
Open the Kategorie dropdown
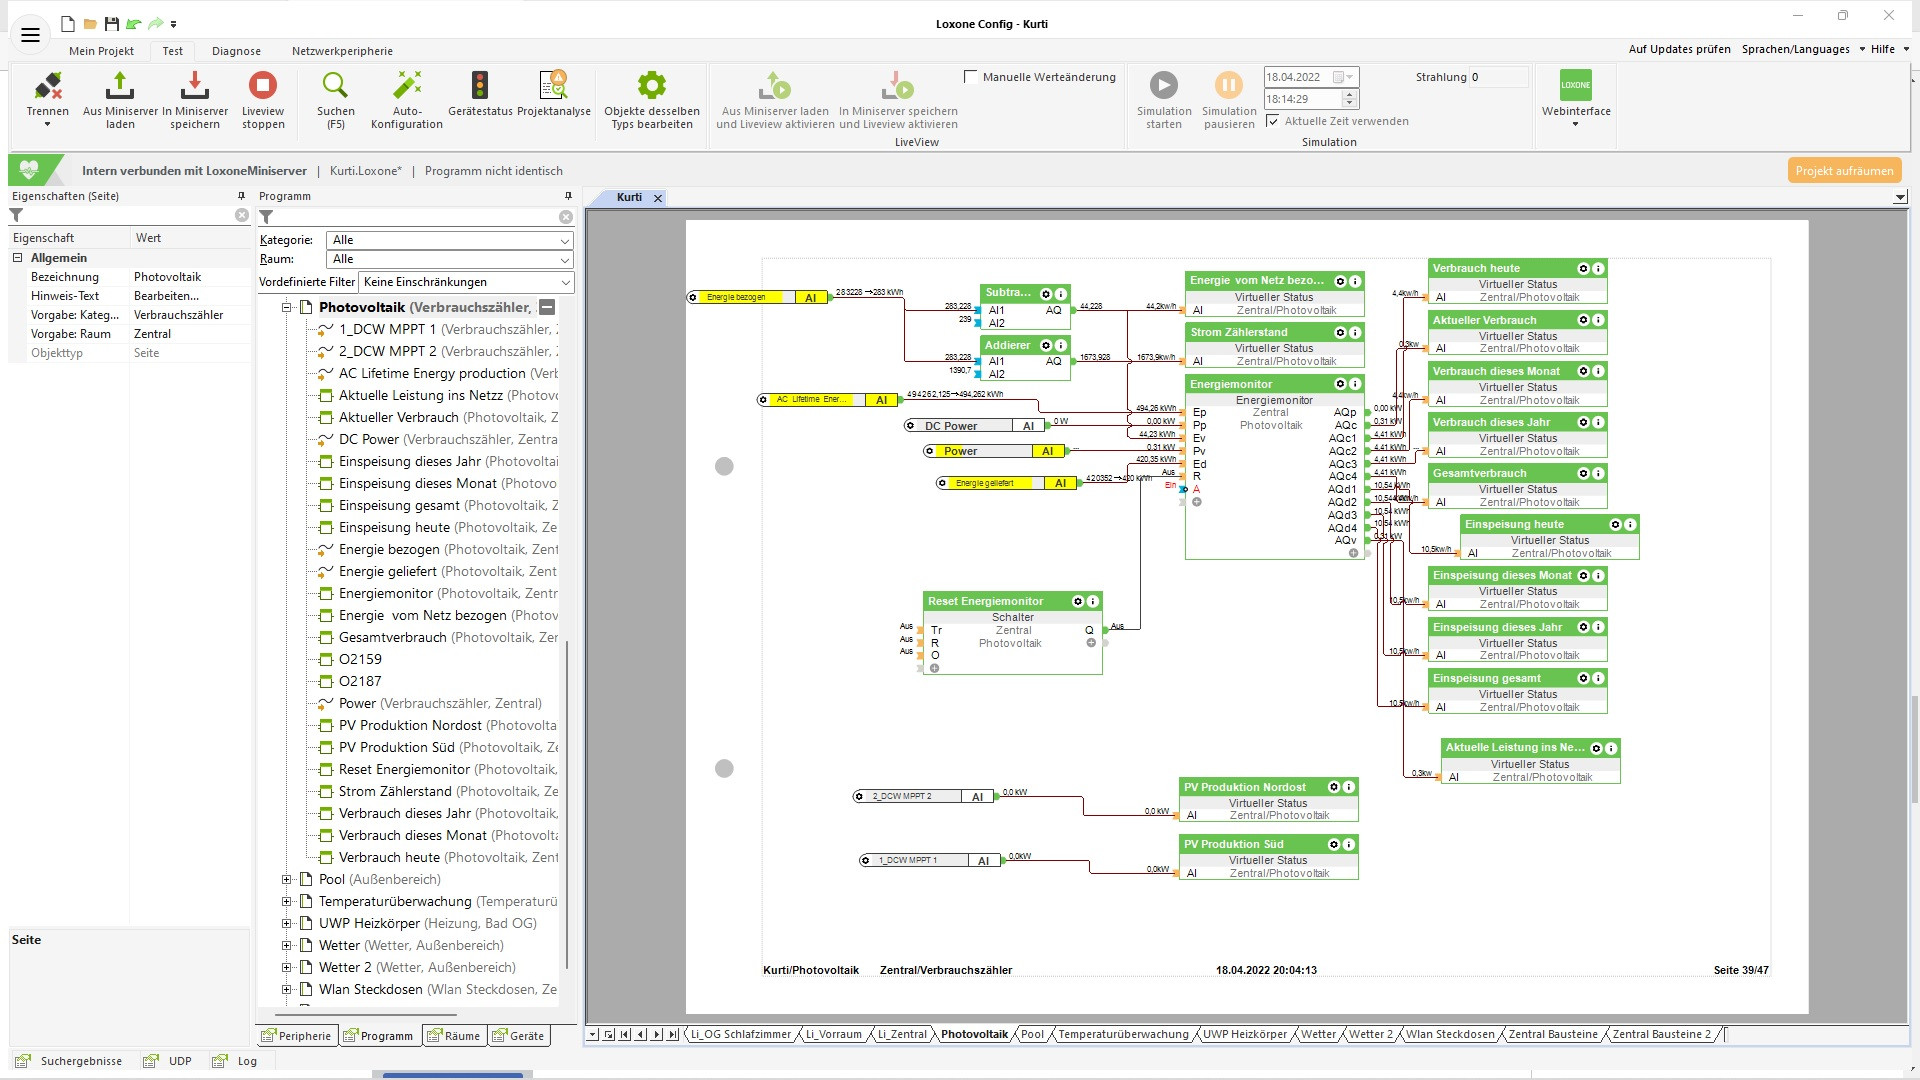click(451, 240)
